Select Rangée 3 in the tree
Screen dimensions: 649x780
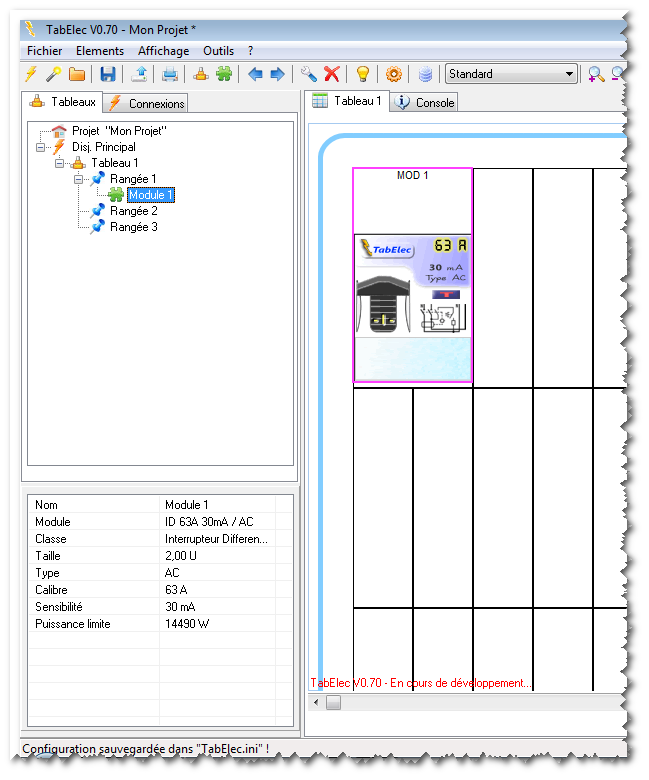click(134, 227)
